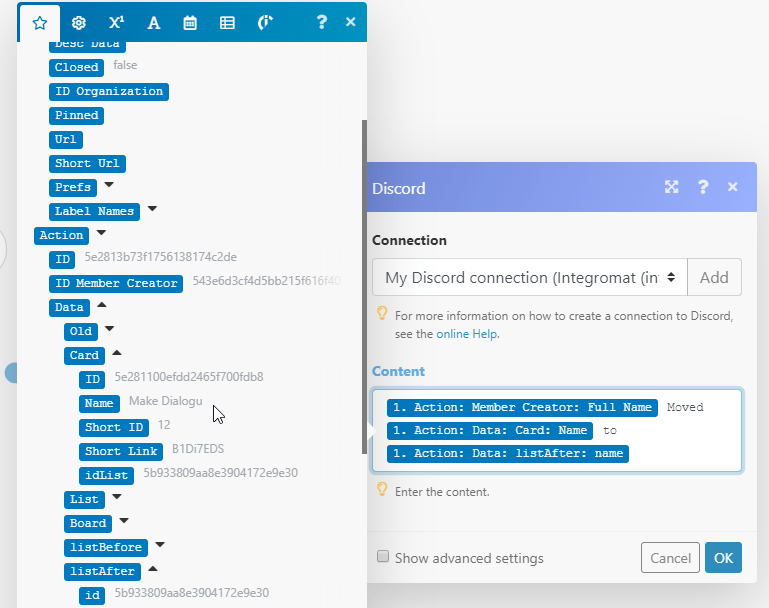Image resolution: width=769 pixels, height=608 pixels.
Task: Expand the Board collection
Action: 124,521
